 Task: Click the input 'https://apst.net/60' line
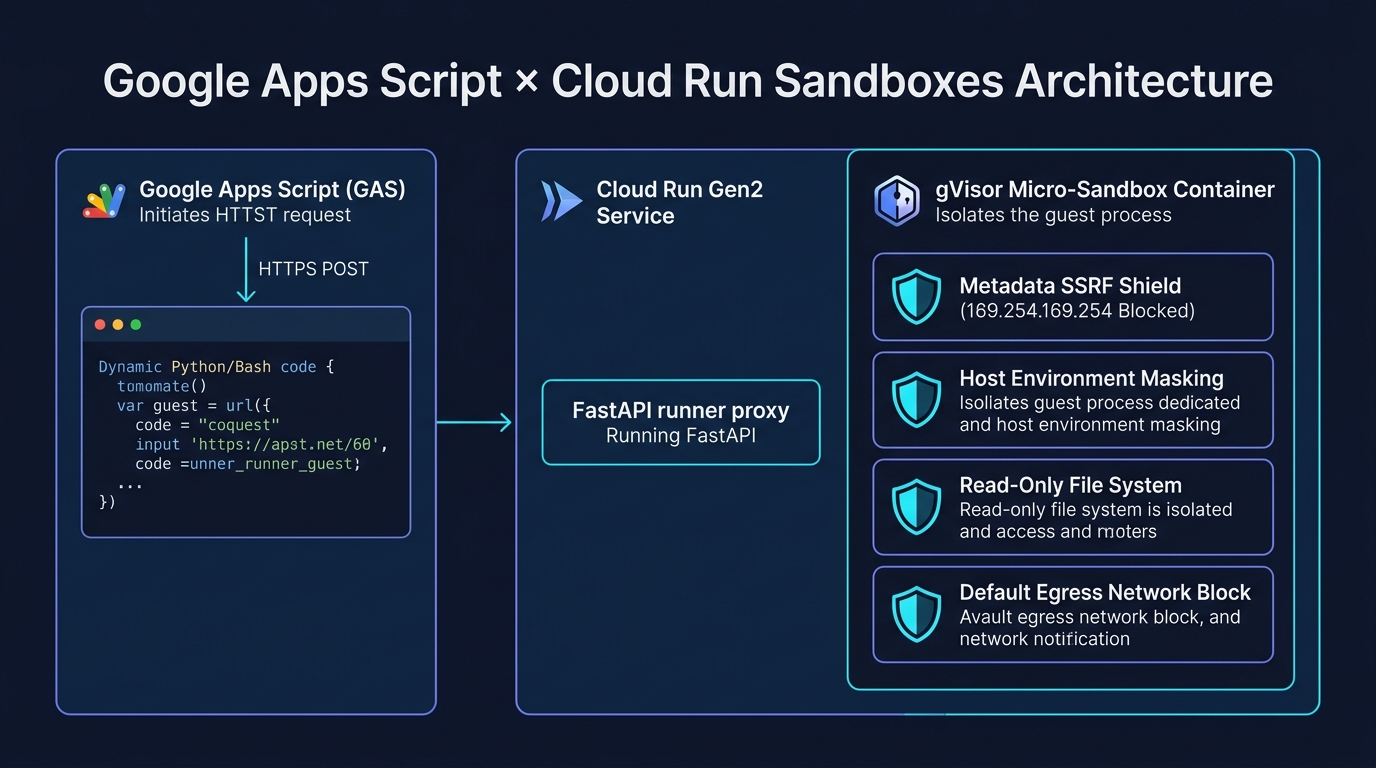pyautogui.click(x=261, y=445)
